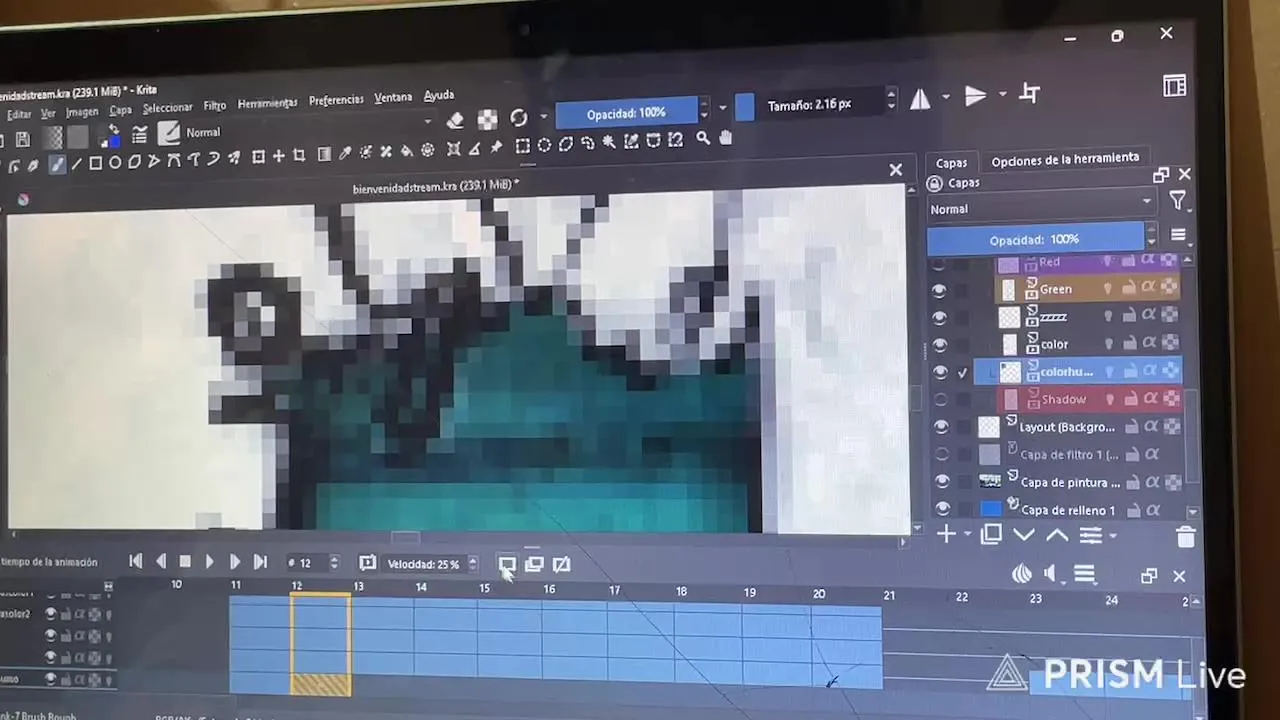Open the Preferencias menu
1280x720 pixels.
click(x=336, y=100)
